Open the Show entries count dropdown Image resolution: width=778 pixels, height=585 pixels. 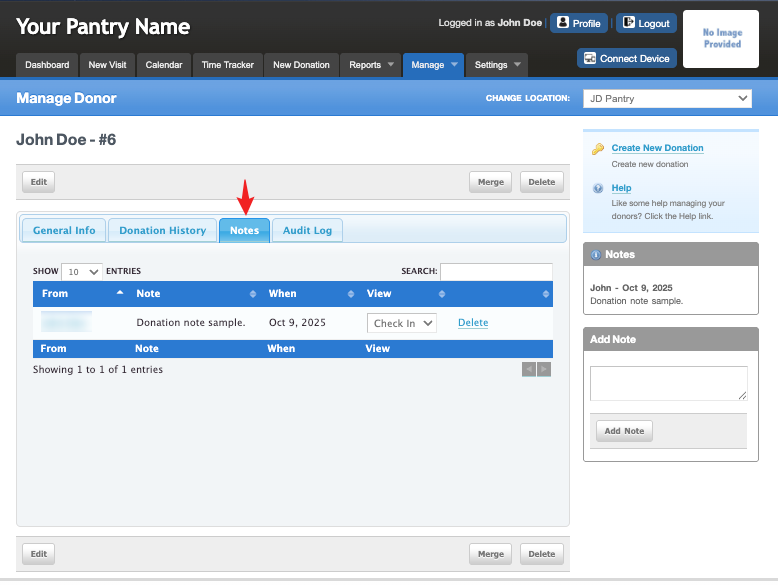(x=82, y=271)
